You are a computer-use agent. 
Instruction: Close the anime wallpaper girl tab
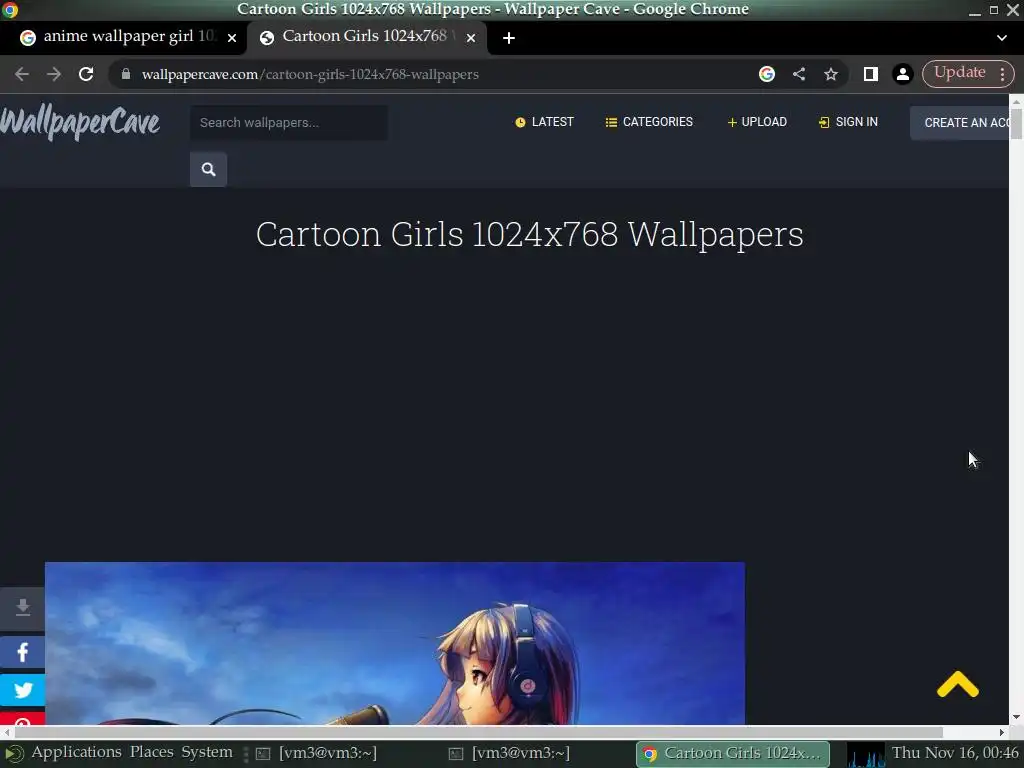[x=232, y=38]
